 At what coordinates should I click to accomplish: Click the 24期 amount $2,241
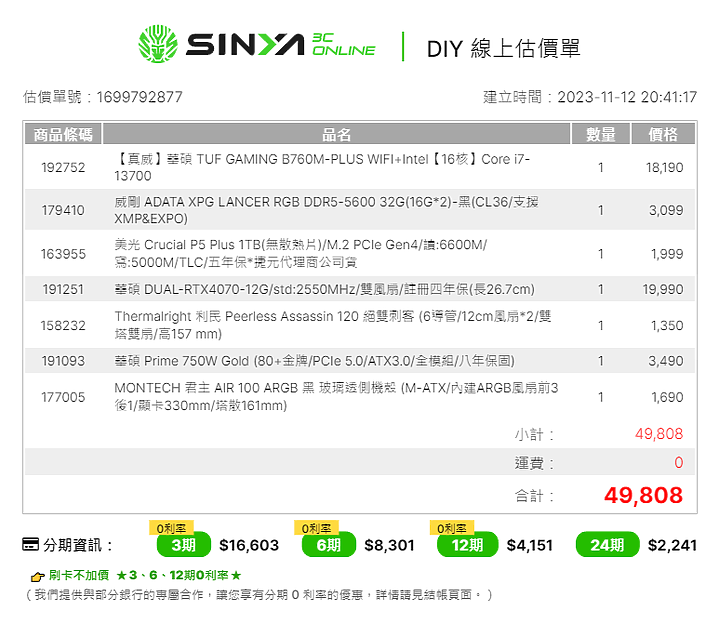(x=672, y=545)
